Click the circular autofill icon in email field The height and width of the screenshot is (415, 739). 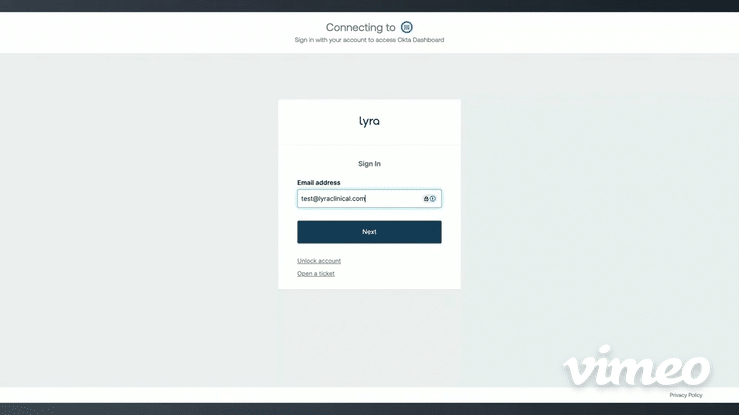[433, 199]
